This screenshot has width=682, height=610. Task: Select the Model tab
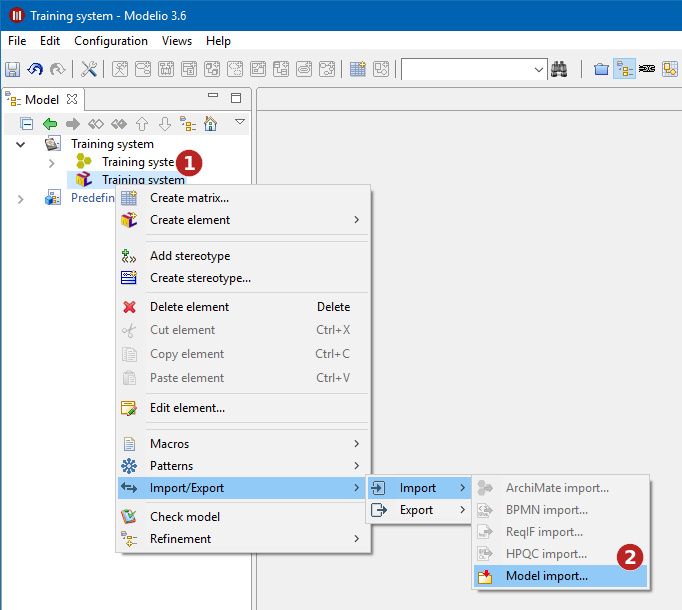tap(42, 100)
